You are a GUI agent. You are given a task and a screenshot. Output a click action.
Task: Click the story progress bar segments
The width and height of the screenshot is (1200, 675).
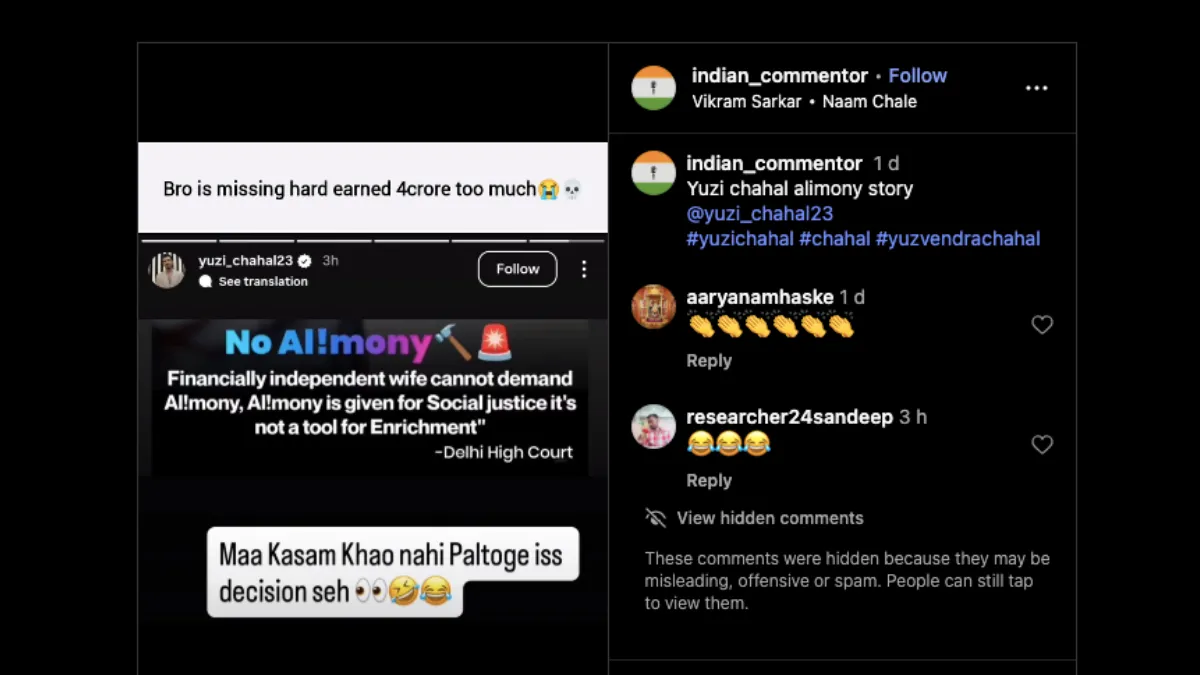pos(373,241)
